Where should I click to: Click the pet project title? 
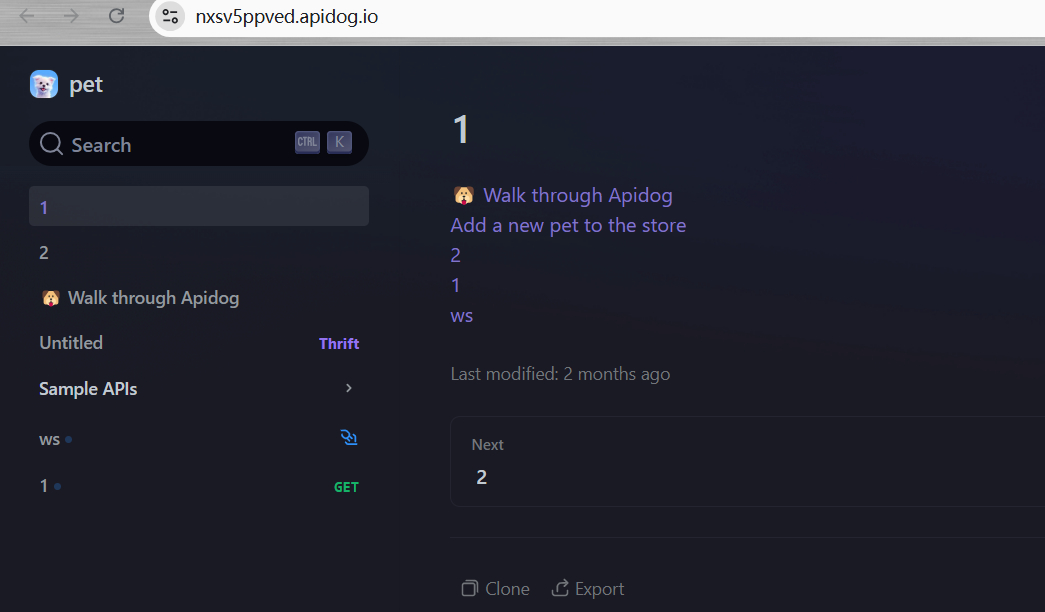(x=86, y=85)
